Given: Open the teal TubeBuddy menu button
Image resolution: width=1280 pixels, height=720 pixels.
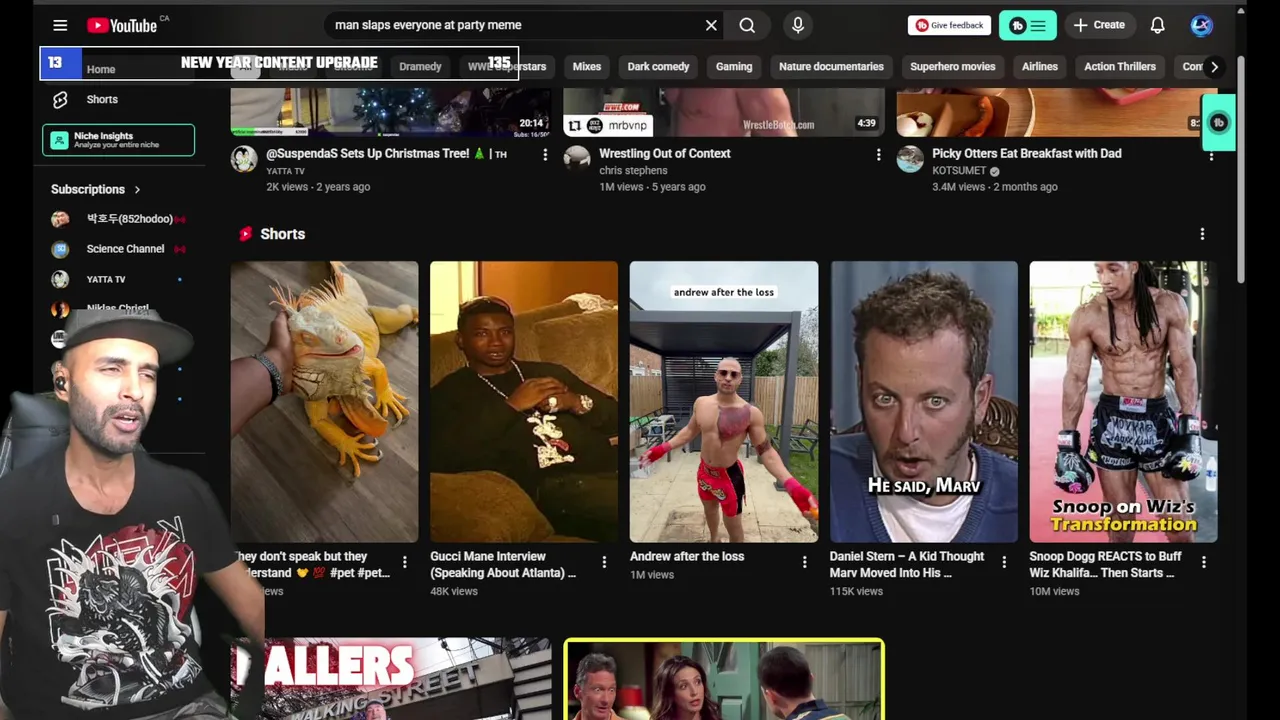Looking at the screenshot, I should click(1027, 26).
